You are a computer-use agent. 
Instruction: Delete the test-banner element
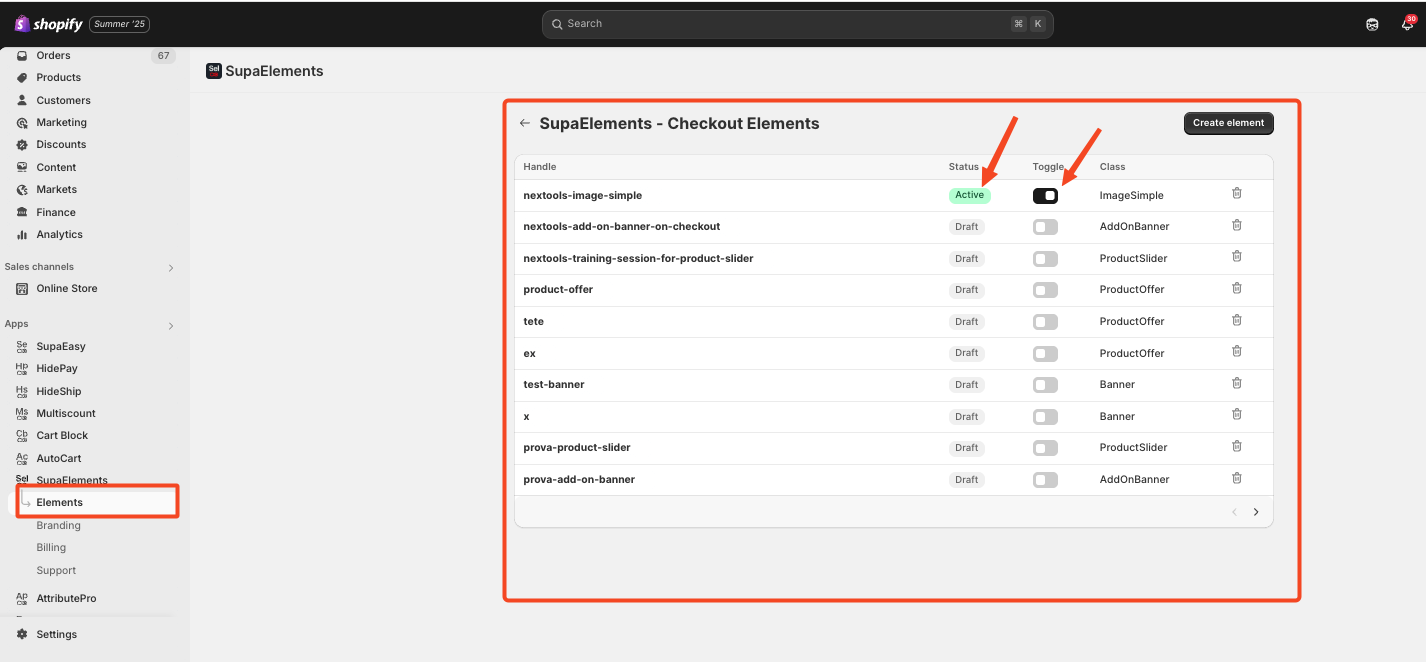[x=1237, y=383]
